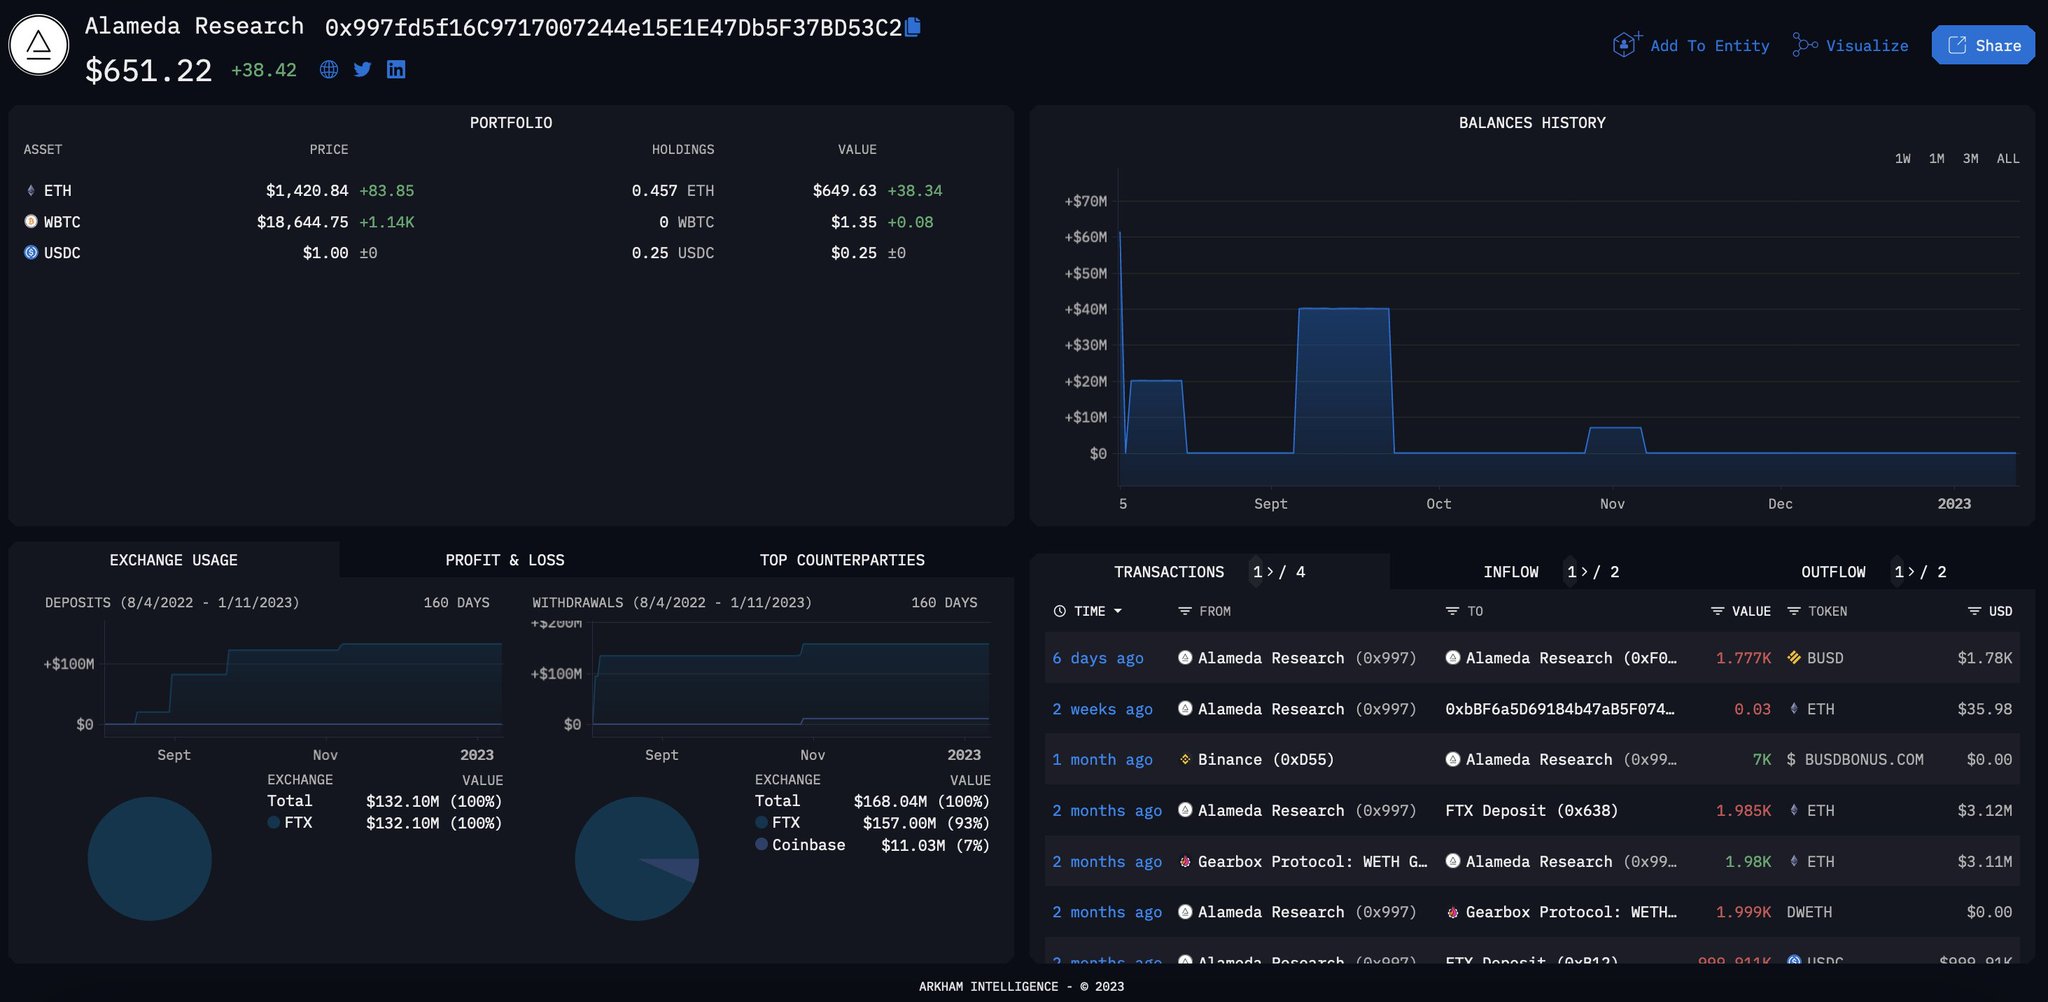Open the FTX Deposit (0x638) recipient link
2048x1002 pixels.
pos(1532,811)
